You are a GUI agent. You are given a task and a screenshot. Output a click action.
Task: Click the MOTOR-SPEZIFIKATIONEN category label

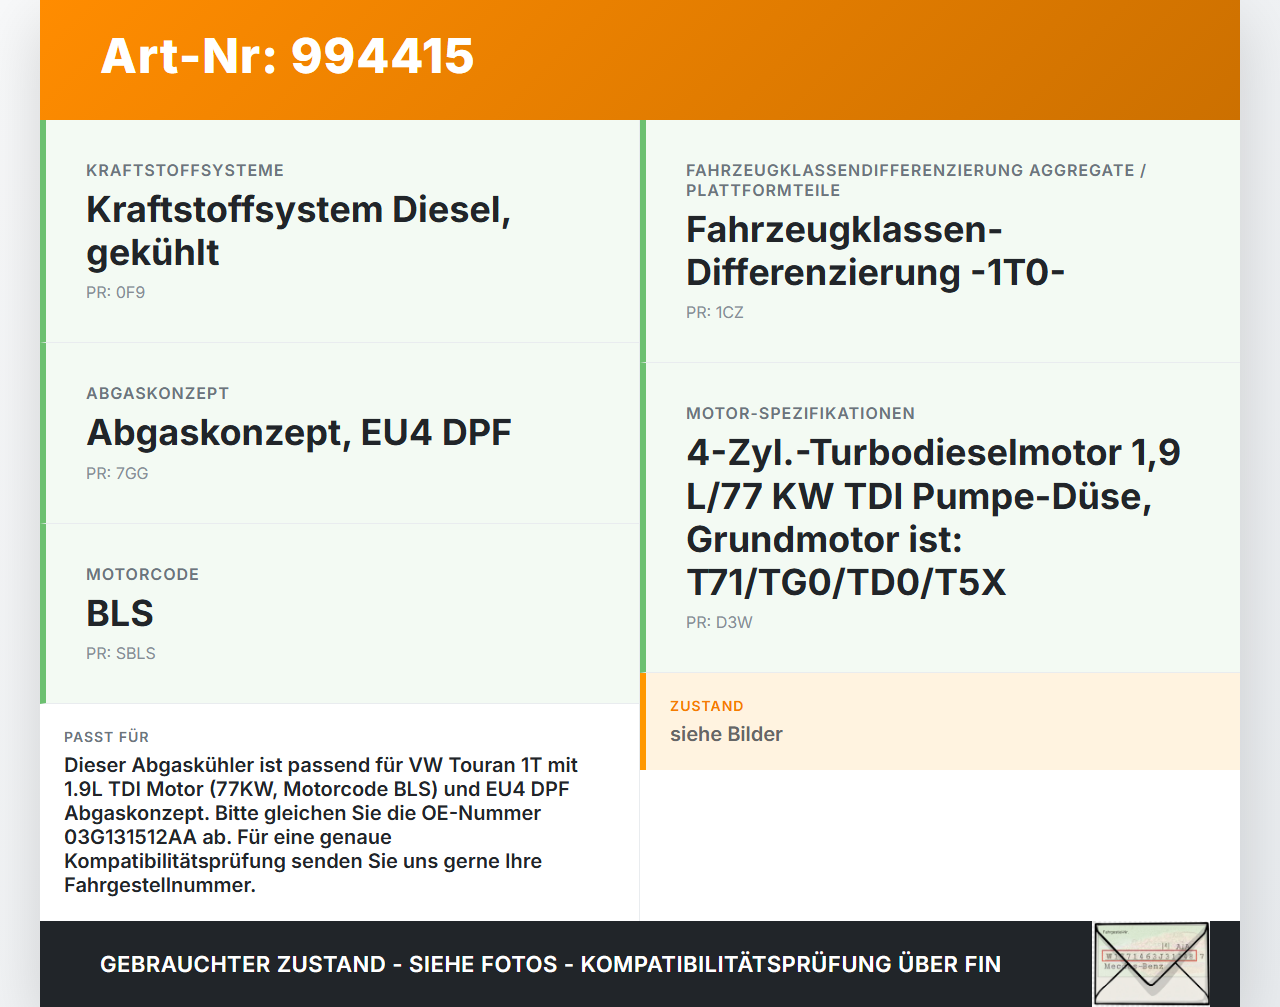[x=800, y=414]
